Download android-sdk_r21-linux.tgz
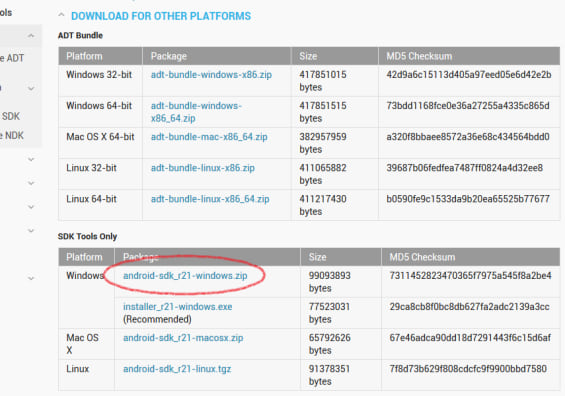The height and width of the screenshot is (396, 565). pyautogui.click(x=177, y=369)
